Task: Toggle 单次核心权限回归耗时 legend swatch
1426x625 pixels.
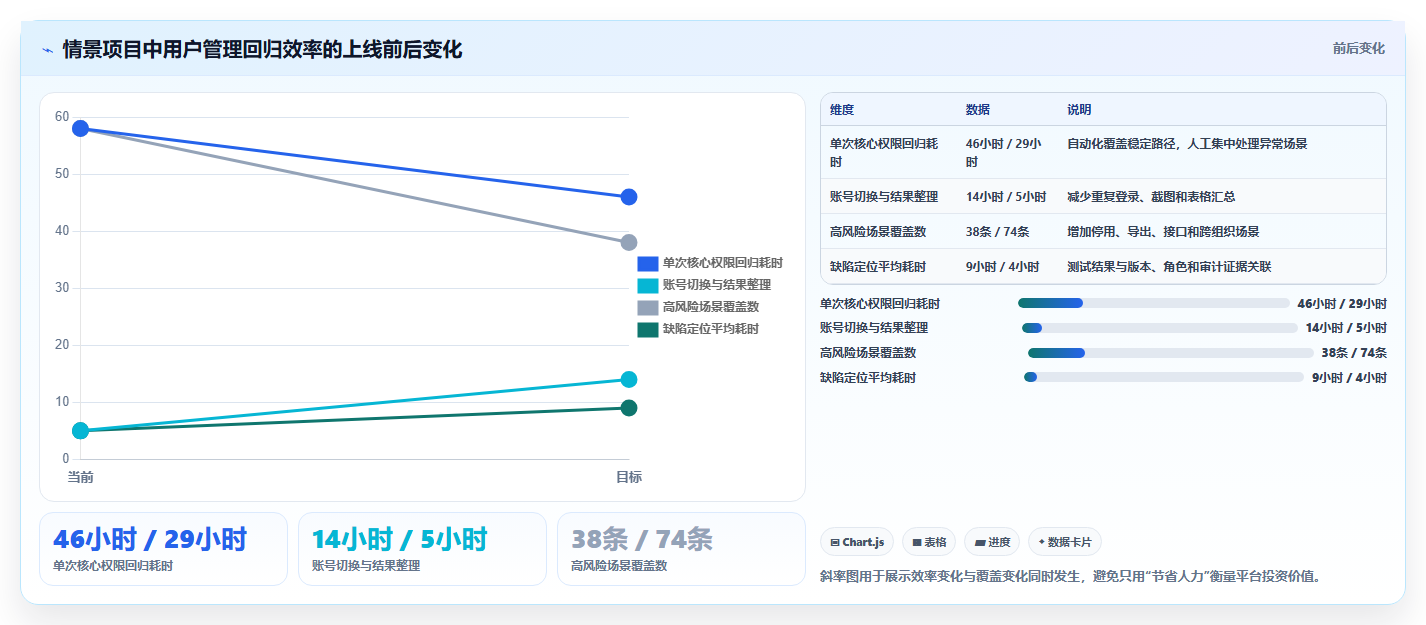Action: click(x=648, y=263)
